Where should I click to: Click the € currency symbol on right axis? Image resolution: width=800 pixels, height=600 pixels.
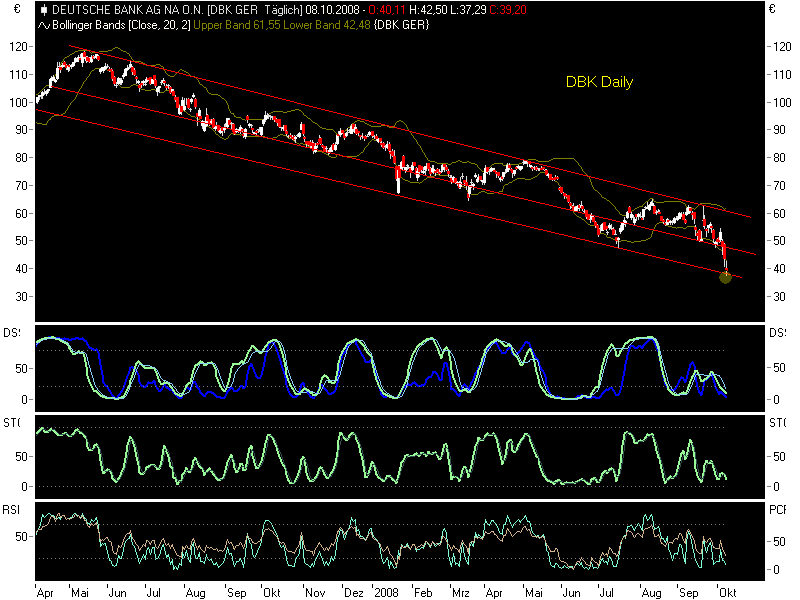click(x=772, y=9)
